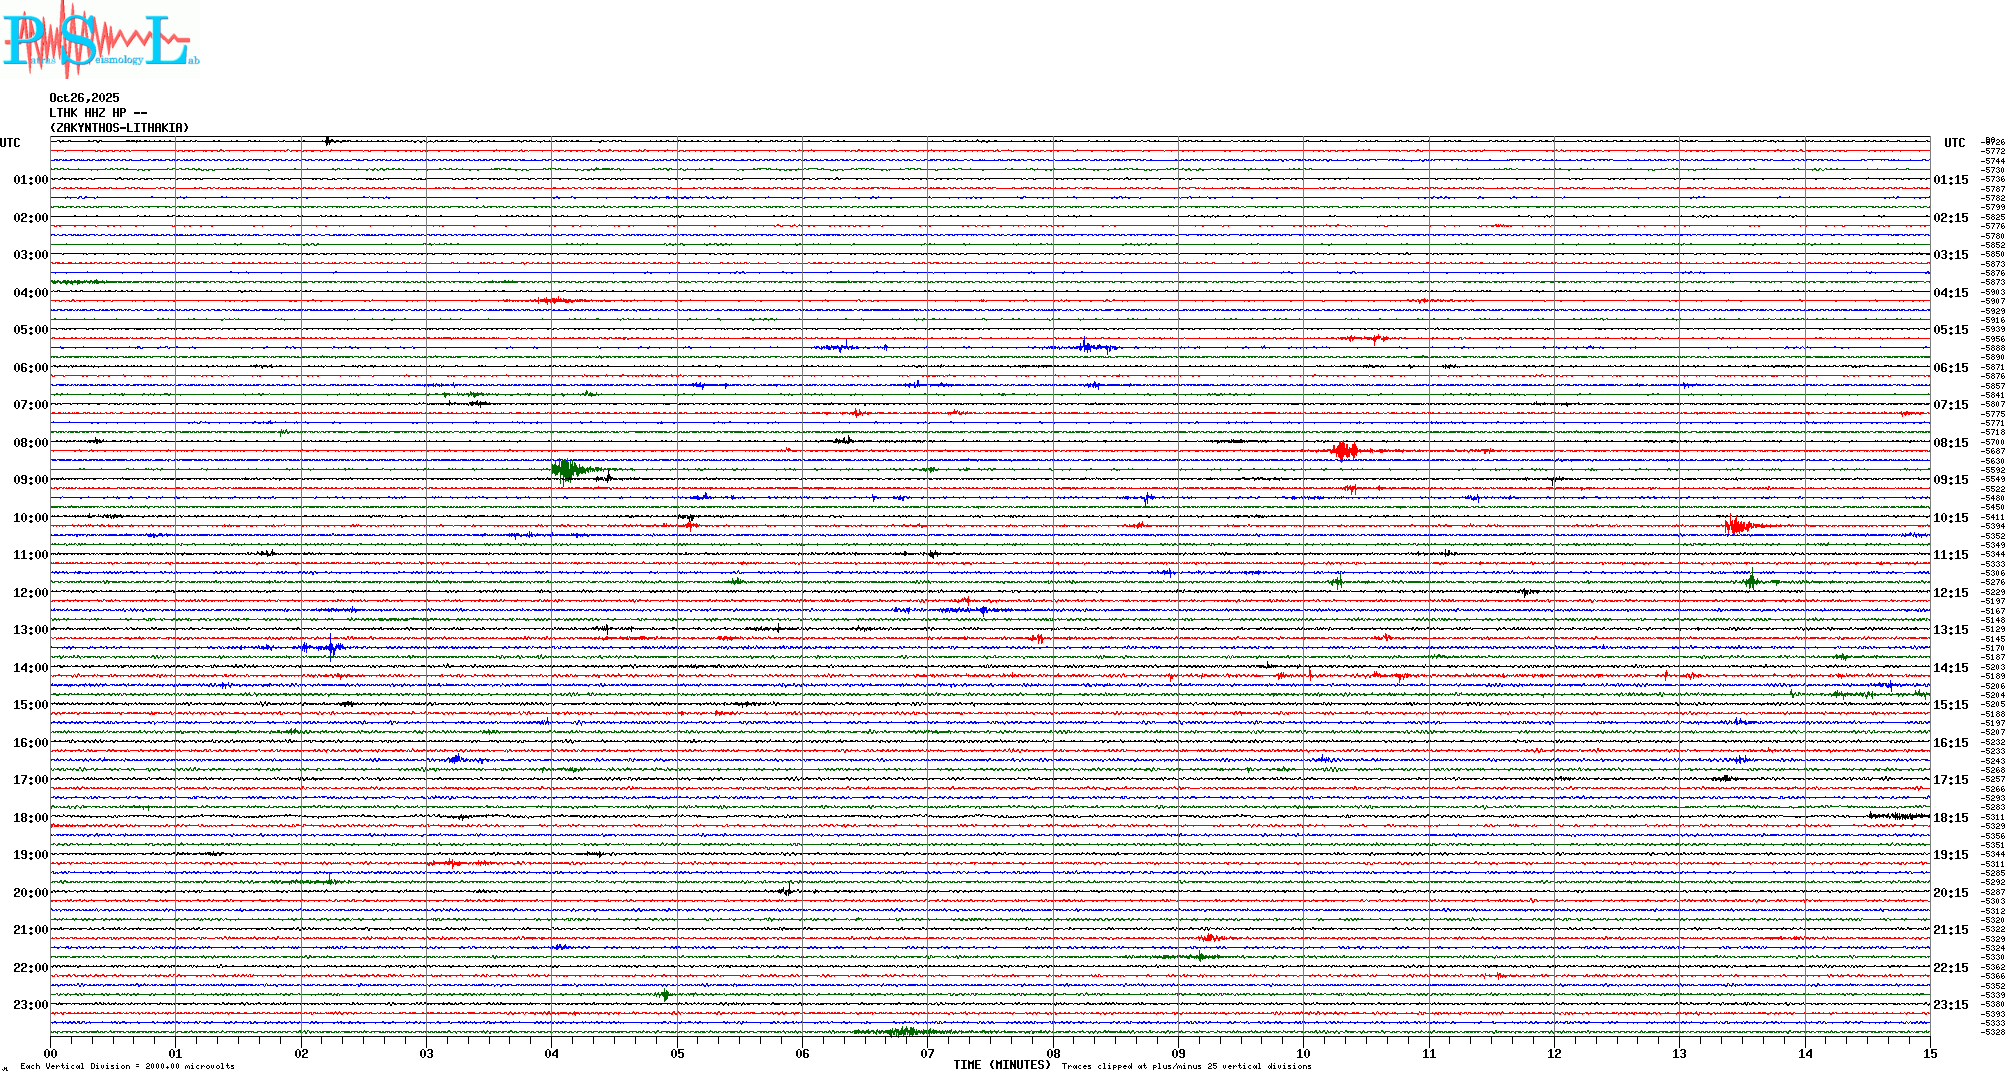Click the red event burst near 10:15
Image resolution: width=2010 pixels, height=1080 pixels.
pyautogui.click(x=1738, y=526)
